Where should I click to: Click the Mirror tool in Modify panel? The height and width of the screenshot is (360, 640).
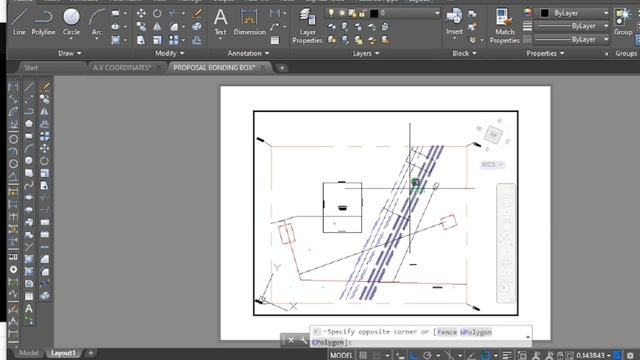pos(157,27)
